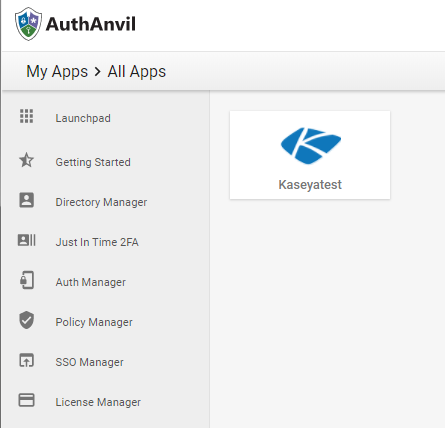Click the All Apps breadcrumb

(137, 72)
